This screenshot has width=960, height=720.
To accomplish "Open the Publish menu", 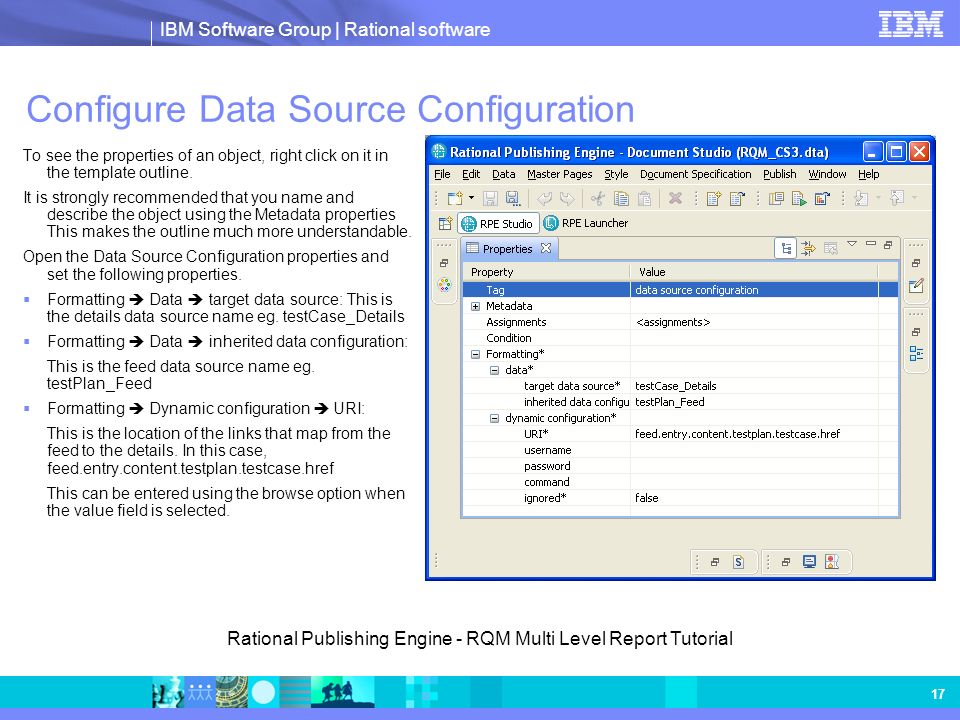I will pos(779,174).
